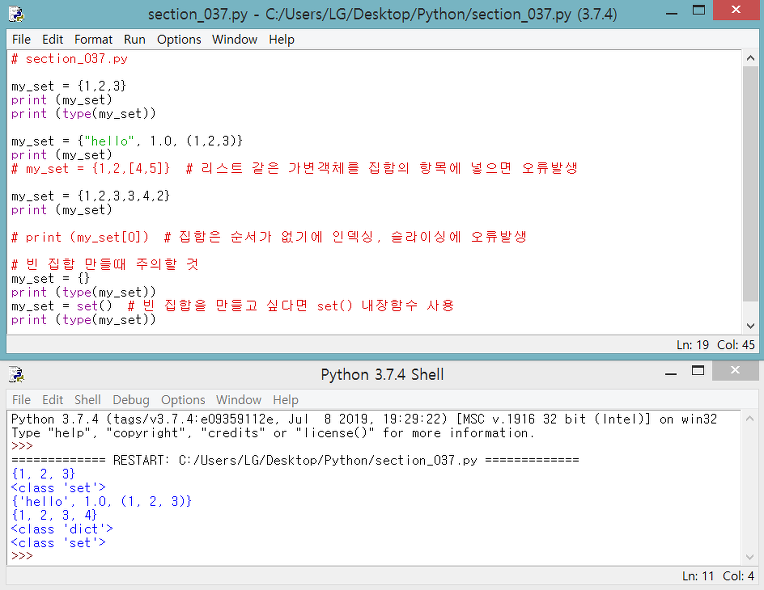Click the '# section_037.py' comment line

tap(69, 59)
